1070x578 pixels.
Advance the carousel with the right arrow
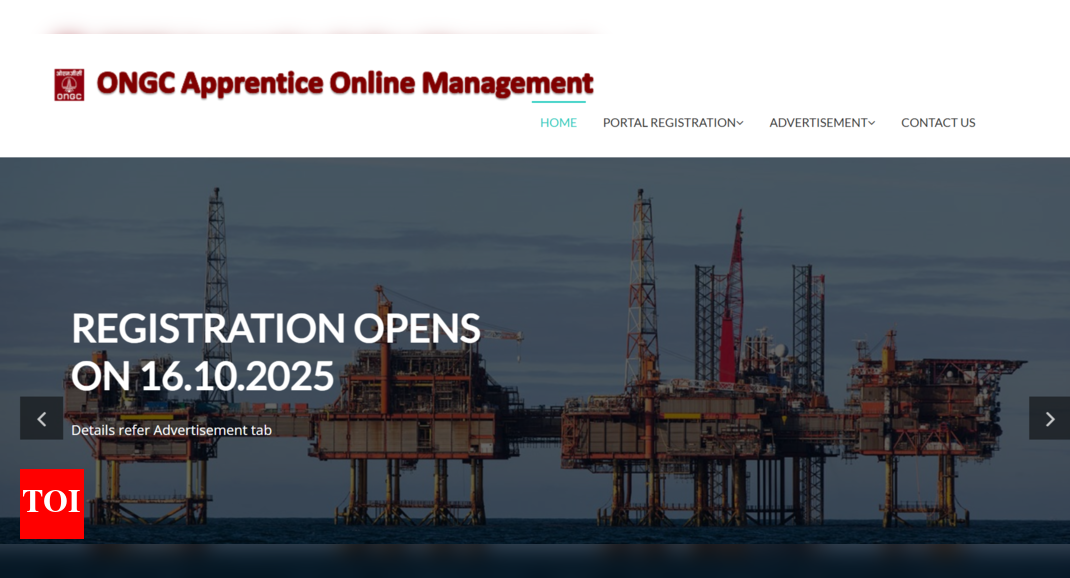(x=1049, y=418)
